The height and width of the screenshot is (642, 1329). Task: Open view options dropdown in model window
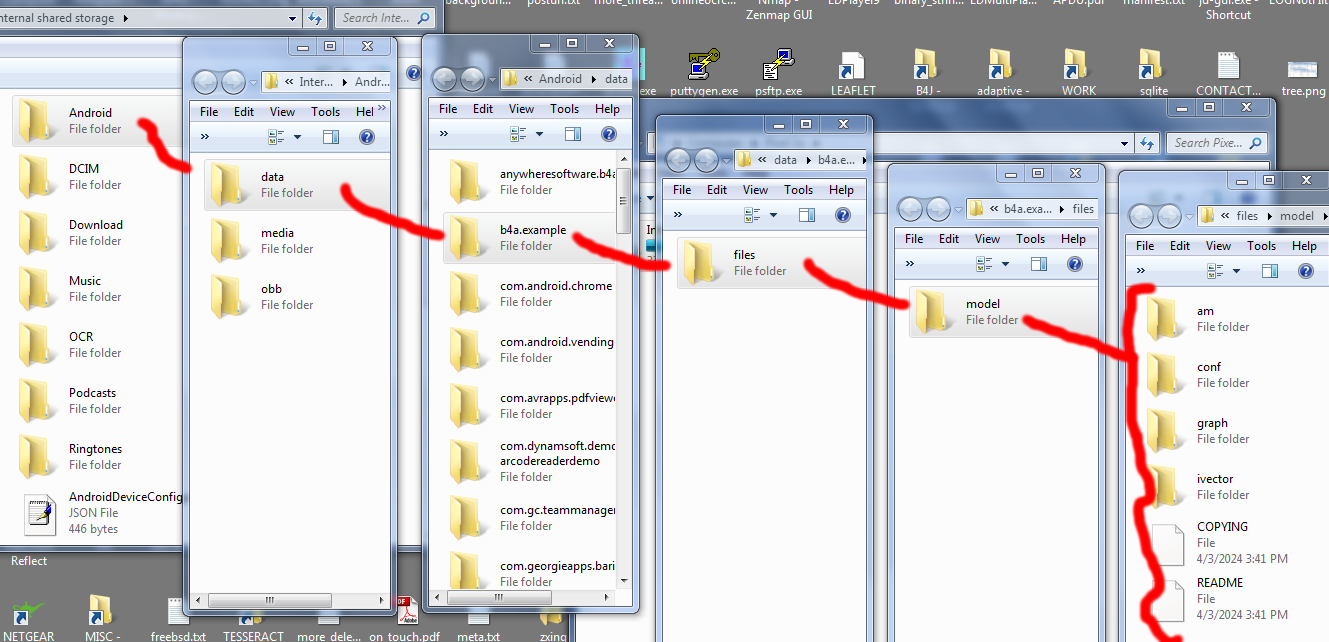click(1238, 271)
